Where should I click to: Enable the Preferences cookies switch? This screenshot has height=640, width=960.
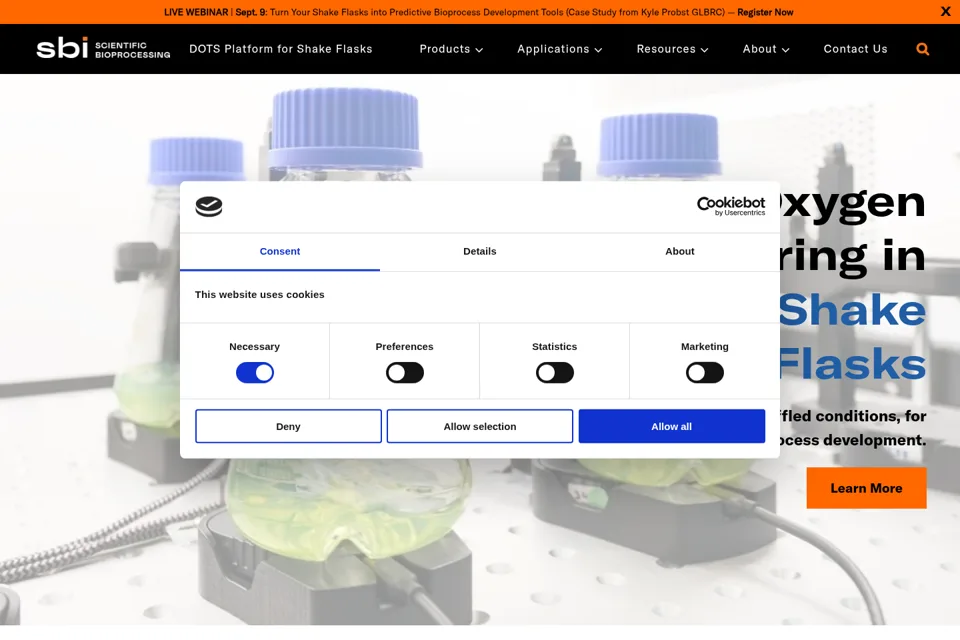click(x=405, y=372)
